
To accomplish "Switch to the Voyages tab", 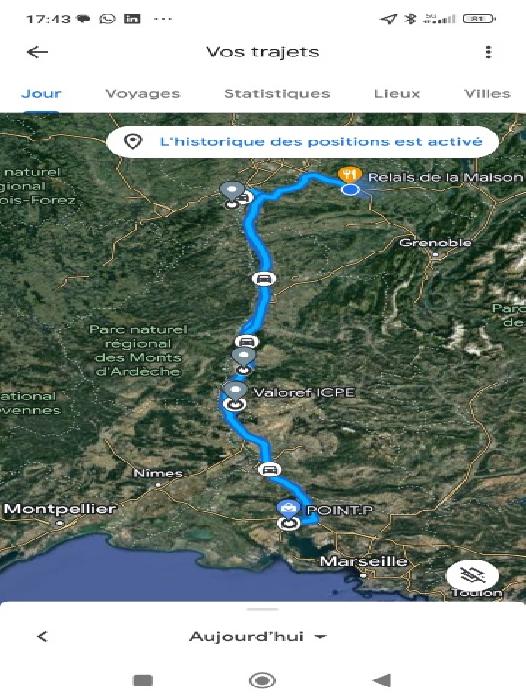I will pyautogui.click(x=143, y=94).
